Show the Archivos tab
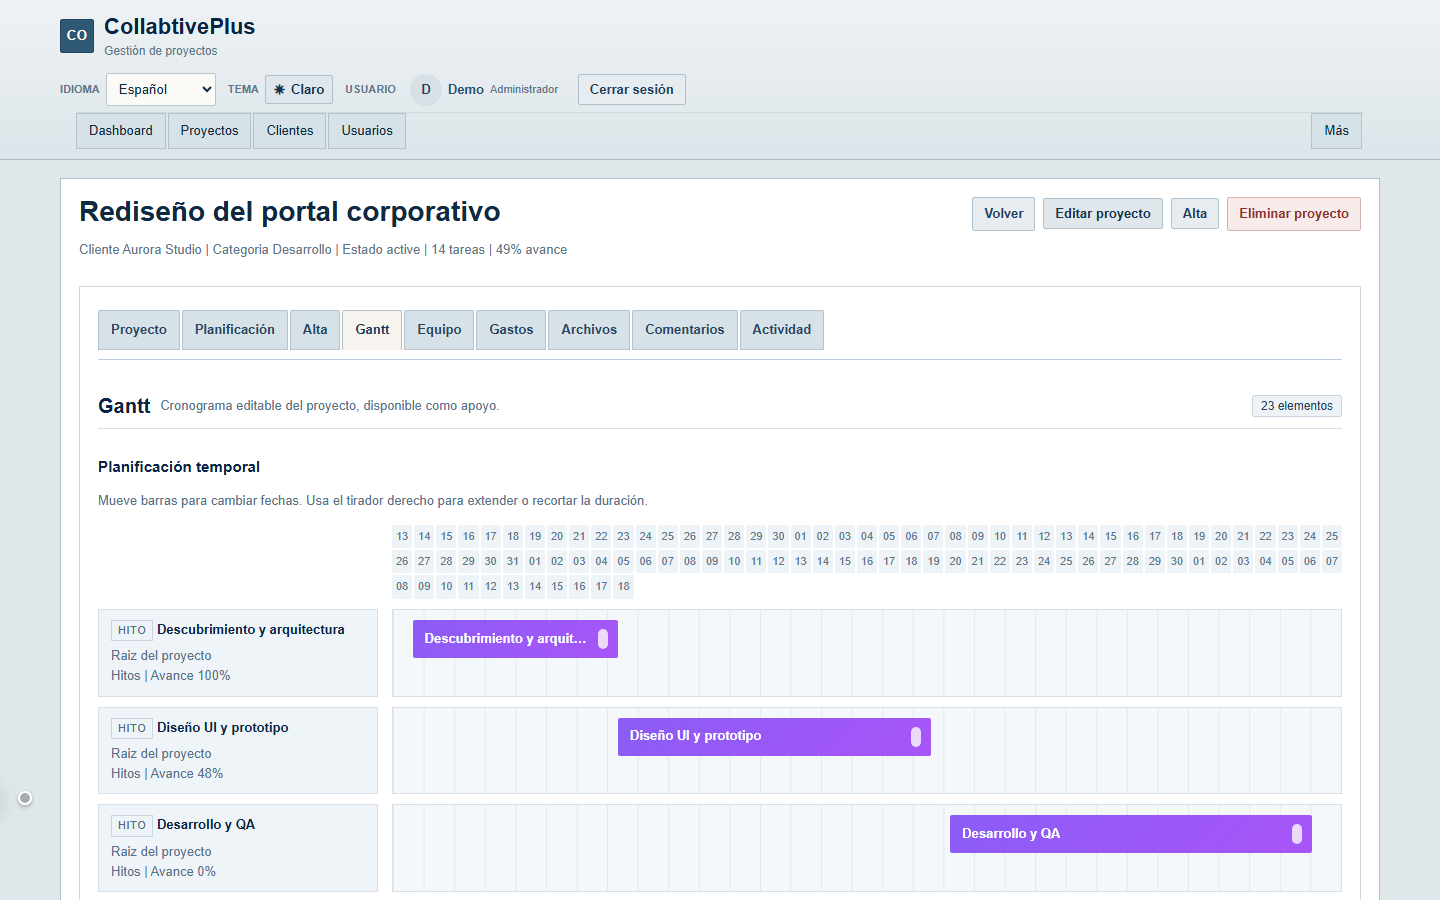1440x900 pixels. tap(589, 330)
